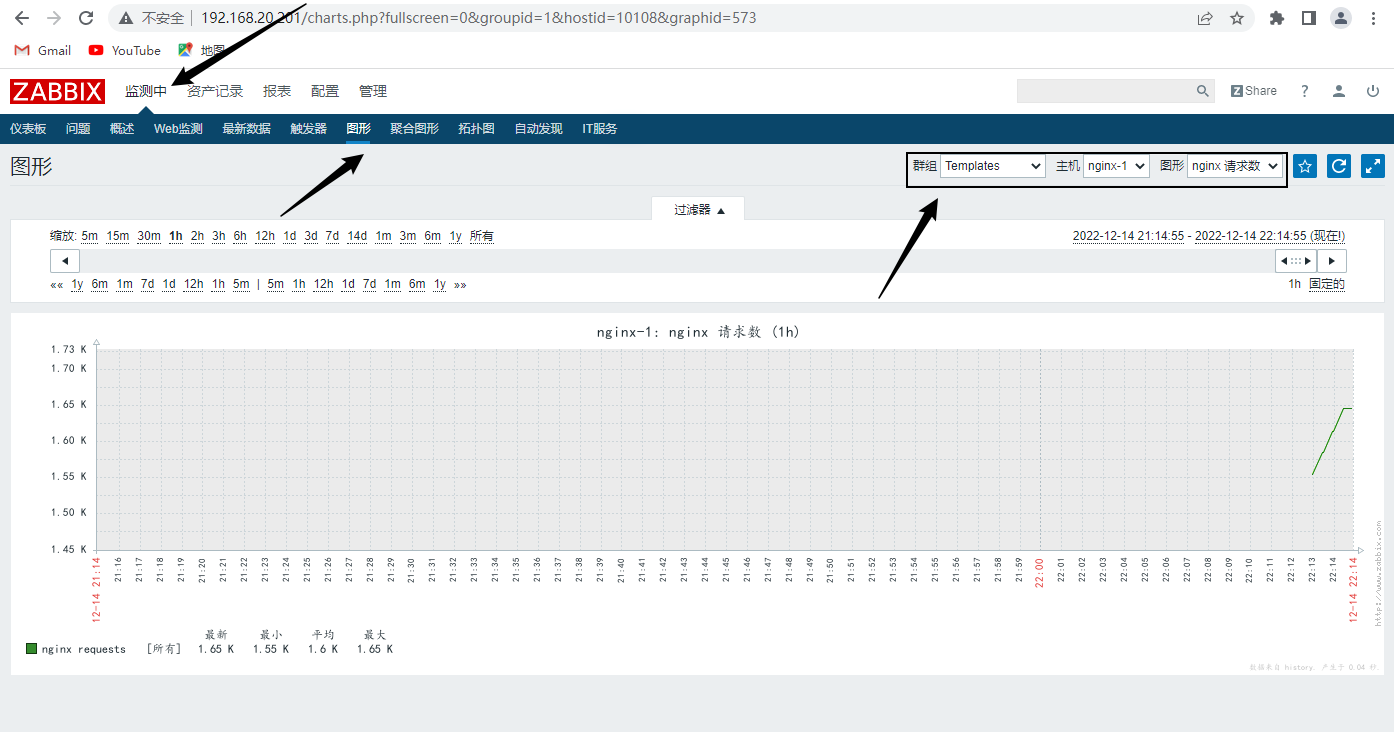Click the refresh graph icon button

(x=1338, y=166)
